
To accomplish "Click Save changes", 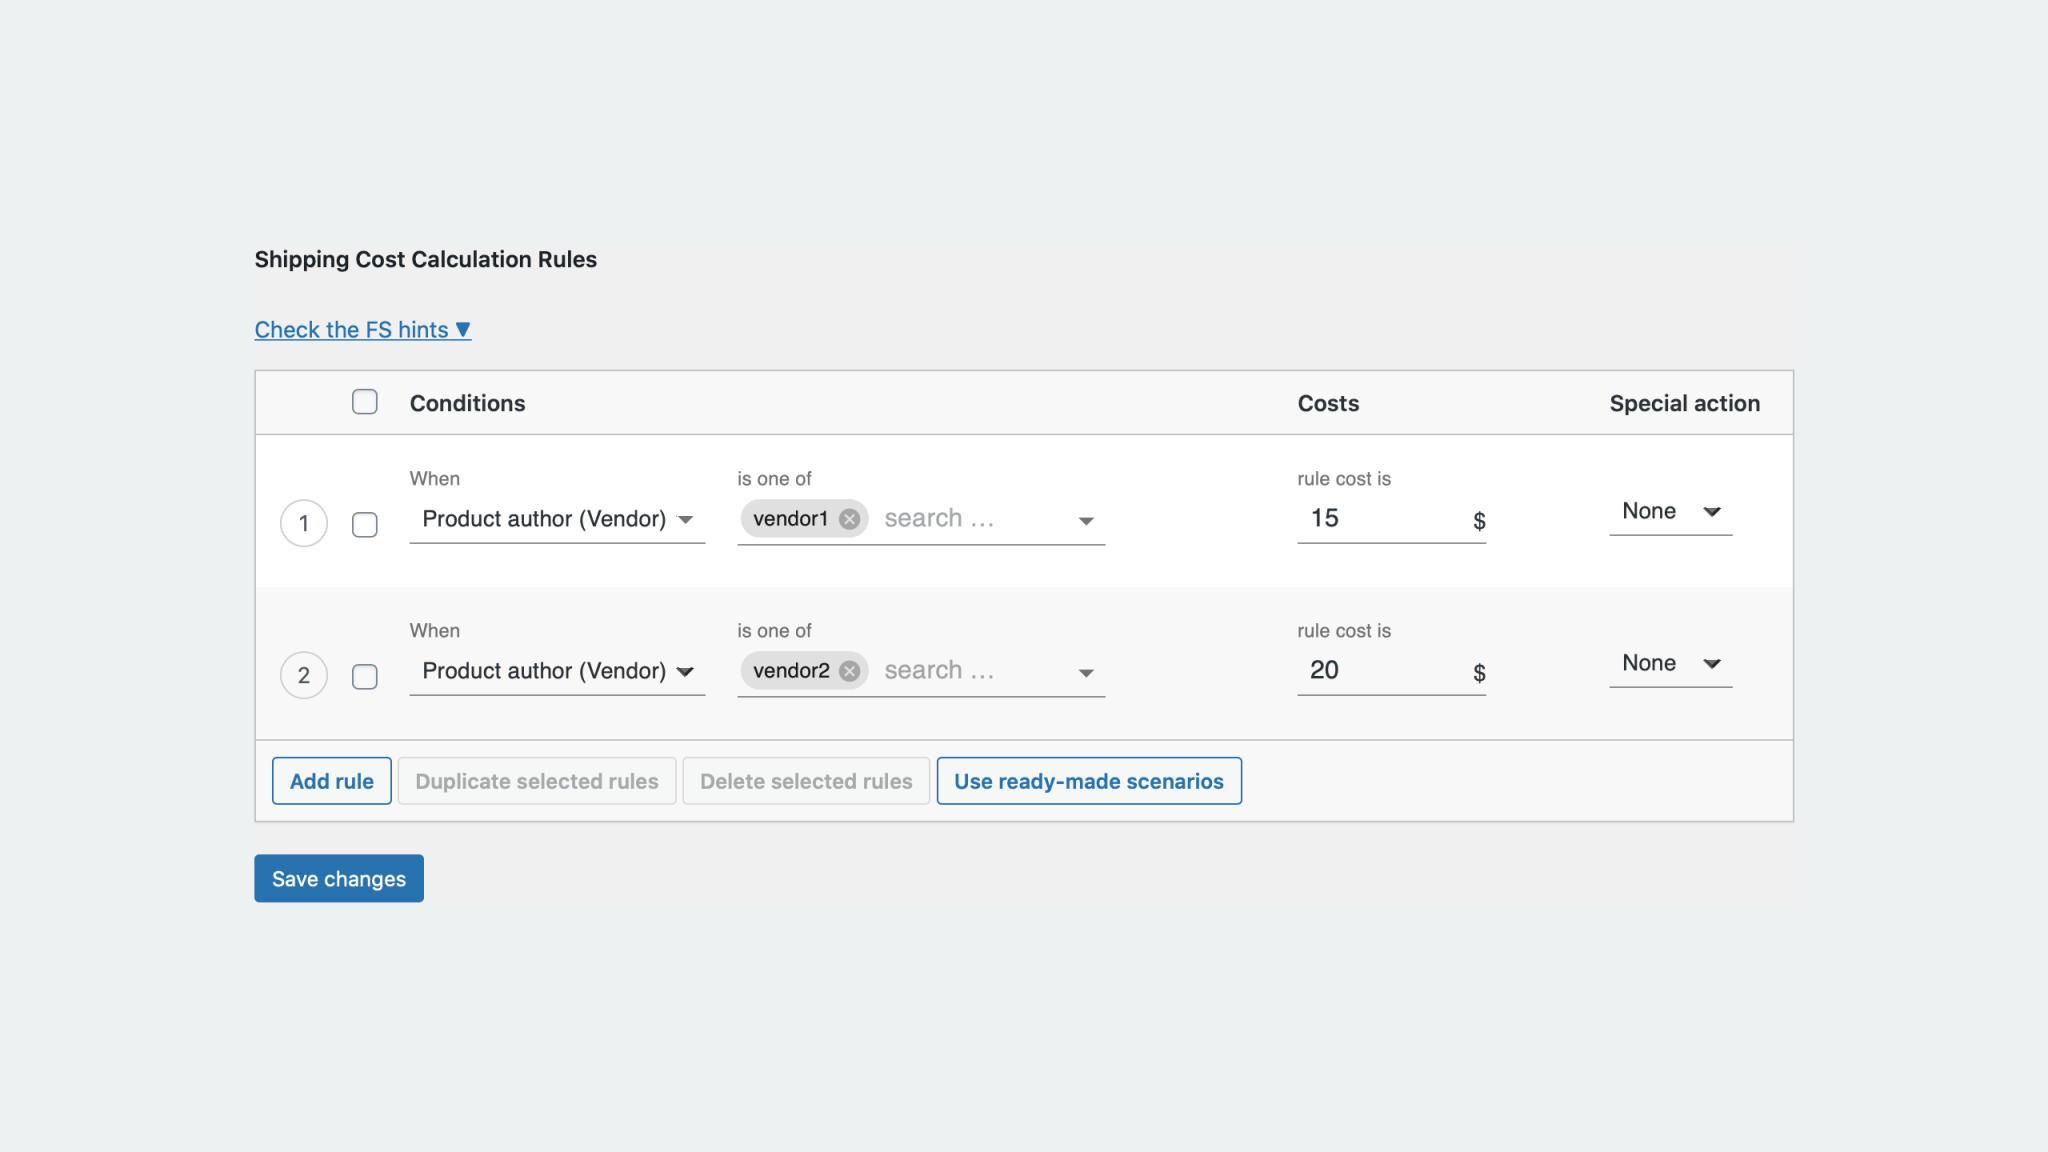I will point(338,878).
